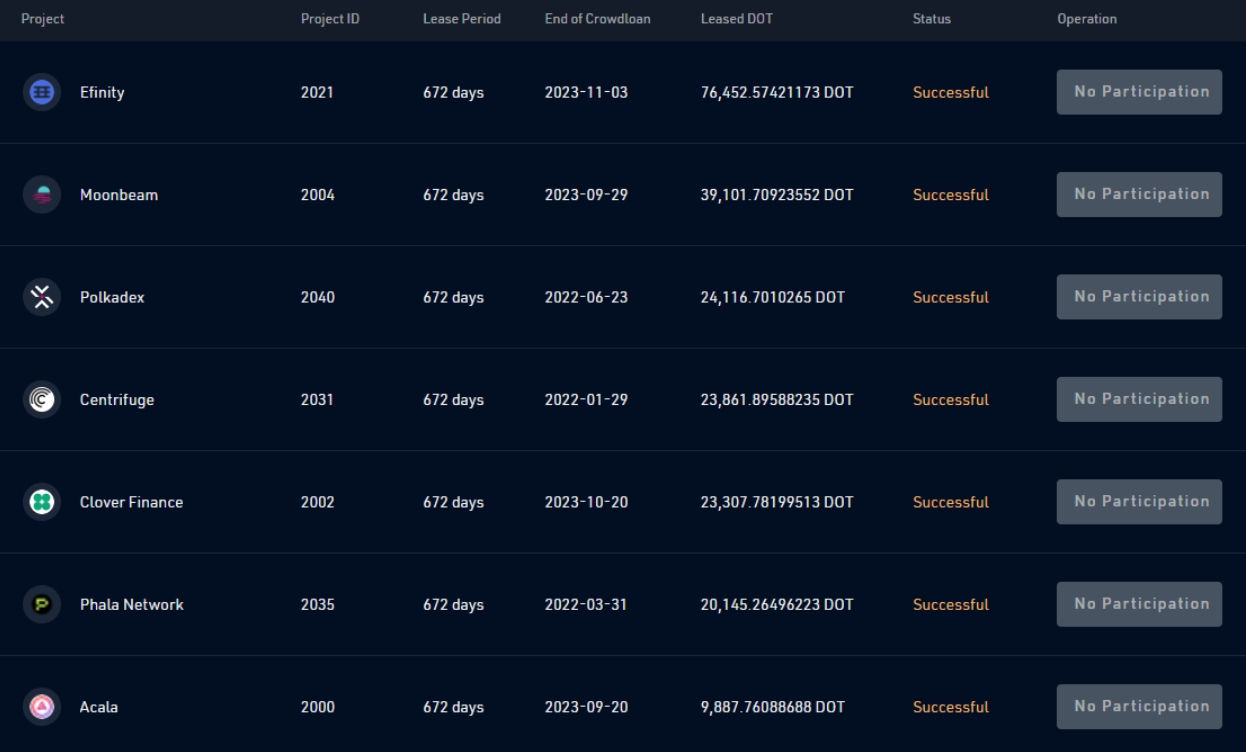This screenshot has height=752, width=1246.
Task: Click the Polkadex project logo icon
Action: (41, 296)
